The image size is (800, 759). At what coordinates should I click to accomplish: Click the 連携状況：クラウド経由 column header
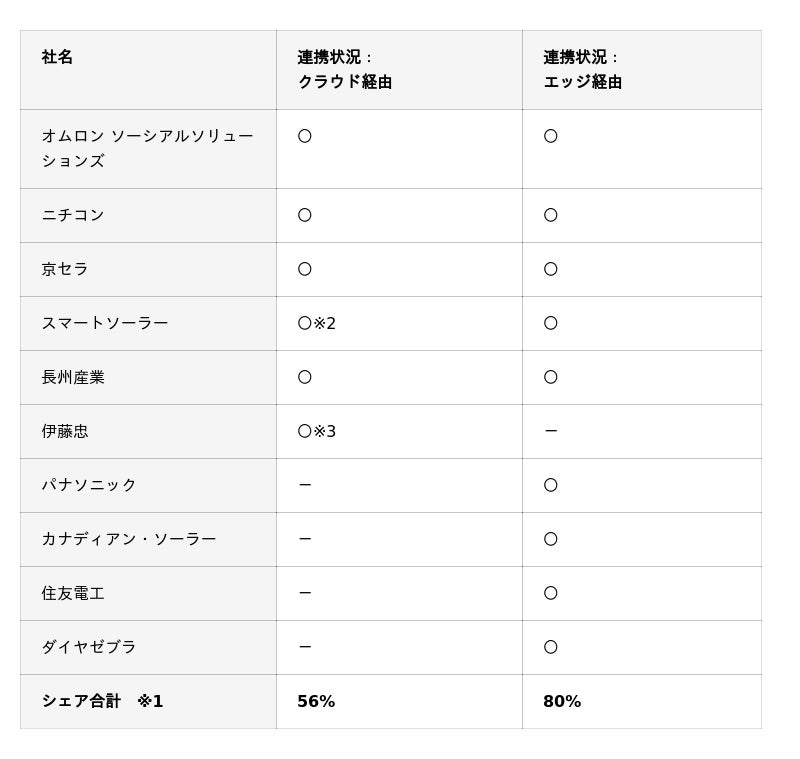344,70
